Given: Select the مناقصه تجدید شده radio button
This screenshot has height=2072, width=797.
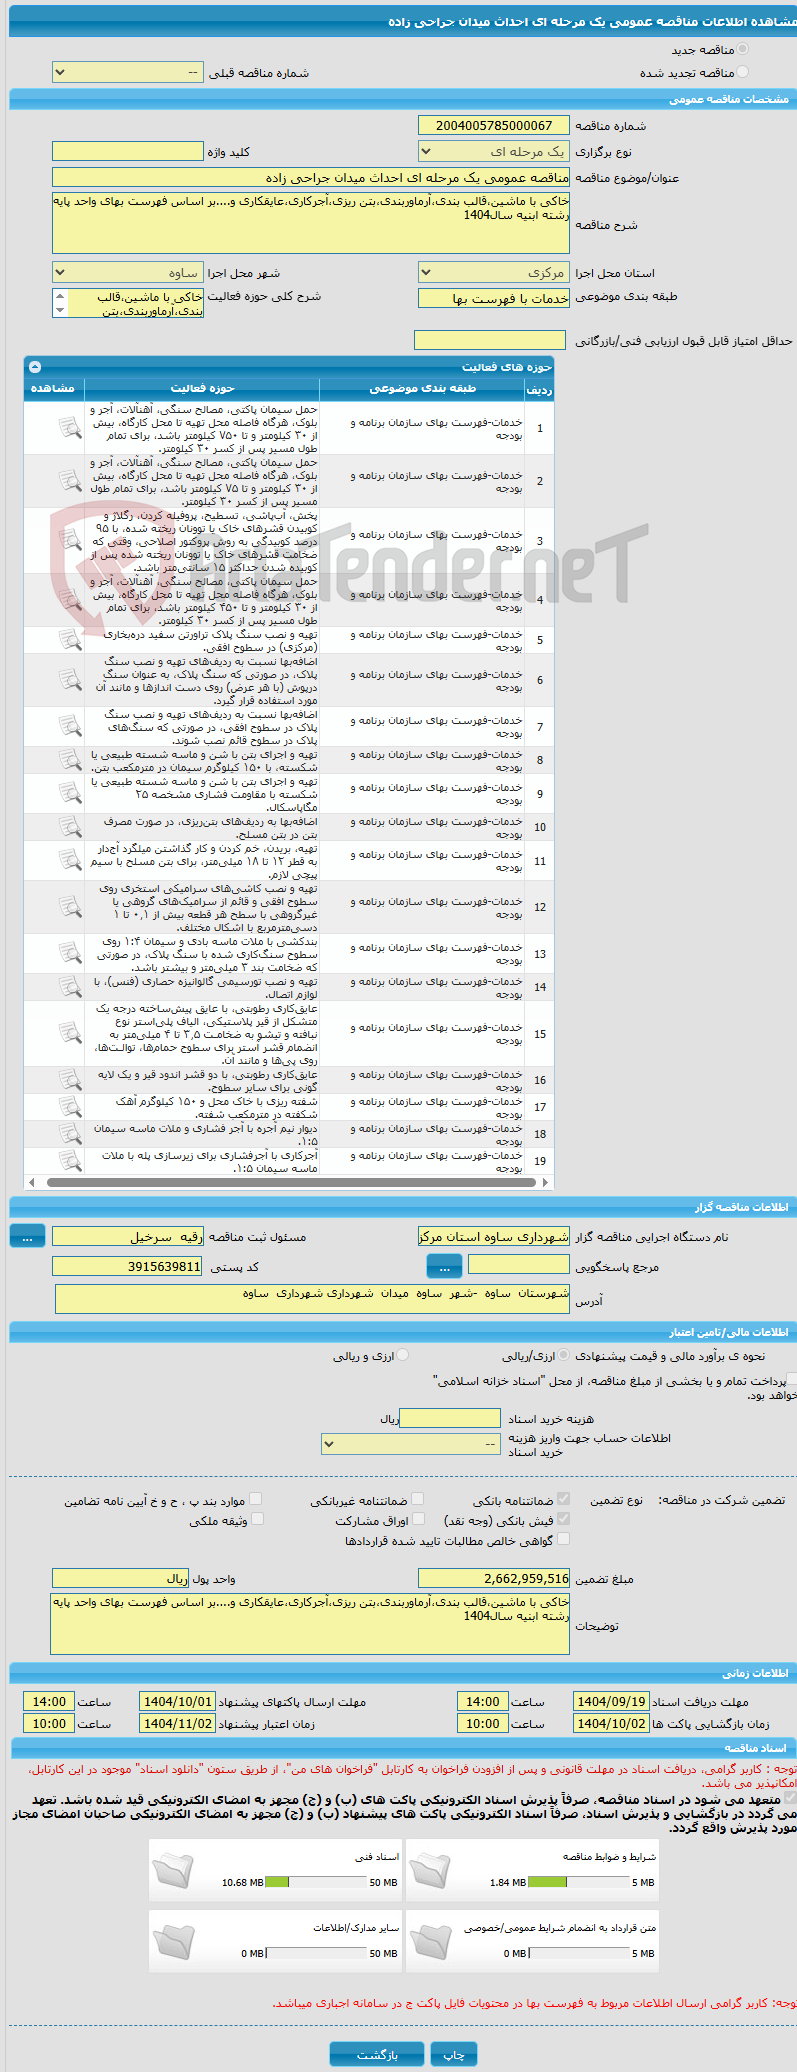Looking at the screenshot, I should tap(742, 72).
